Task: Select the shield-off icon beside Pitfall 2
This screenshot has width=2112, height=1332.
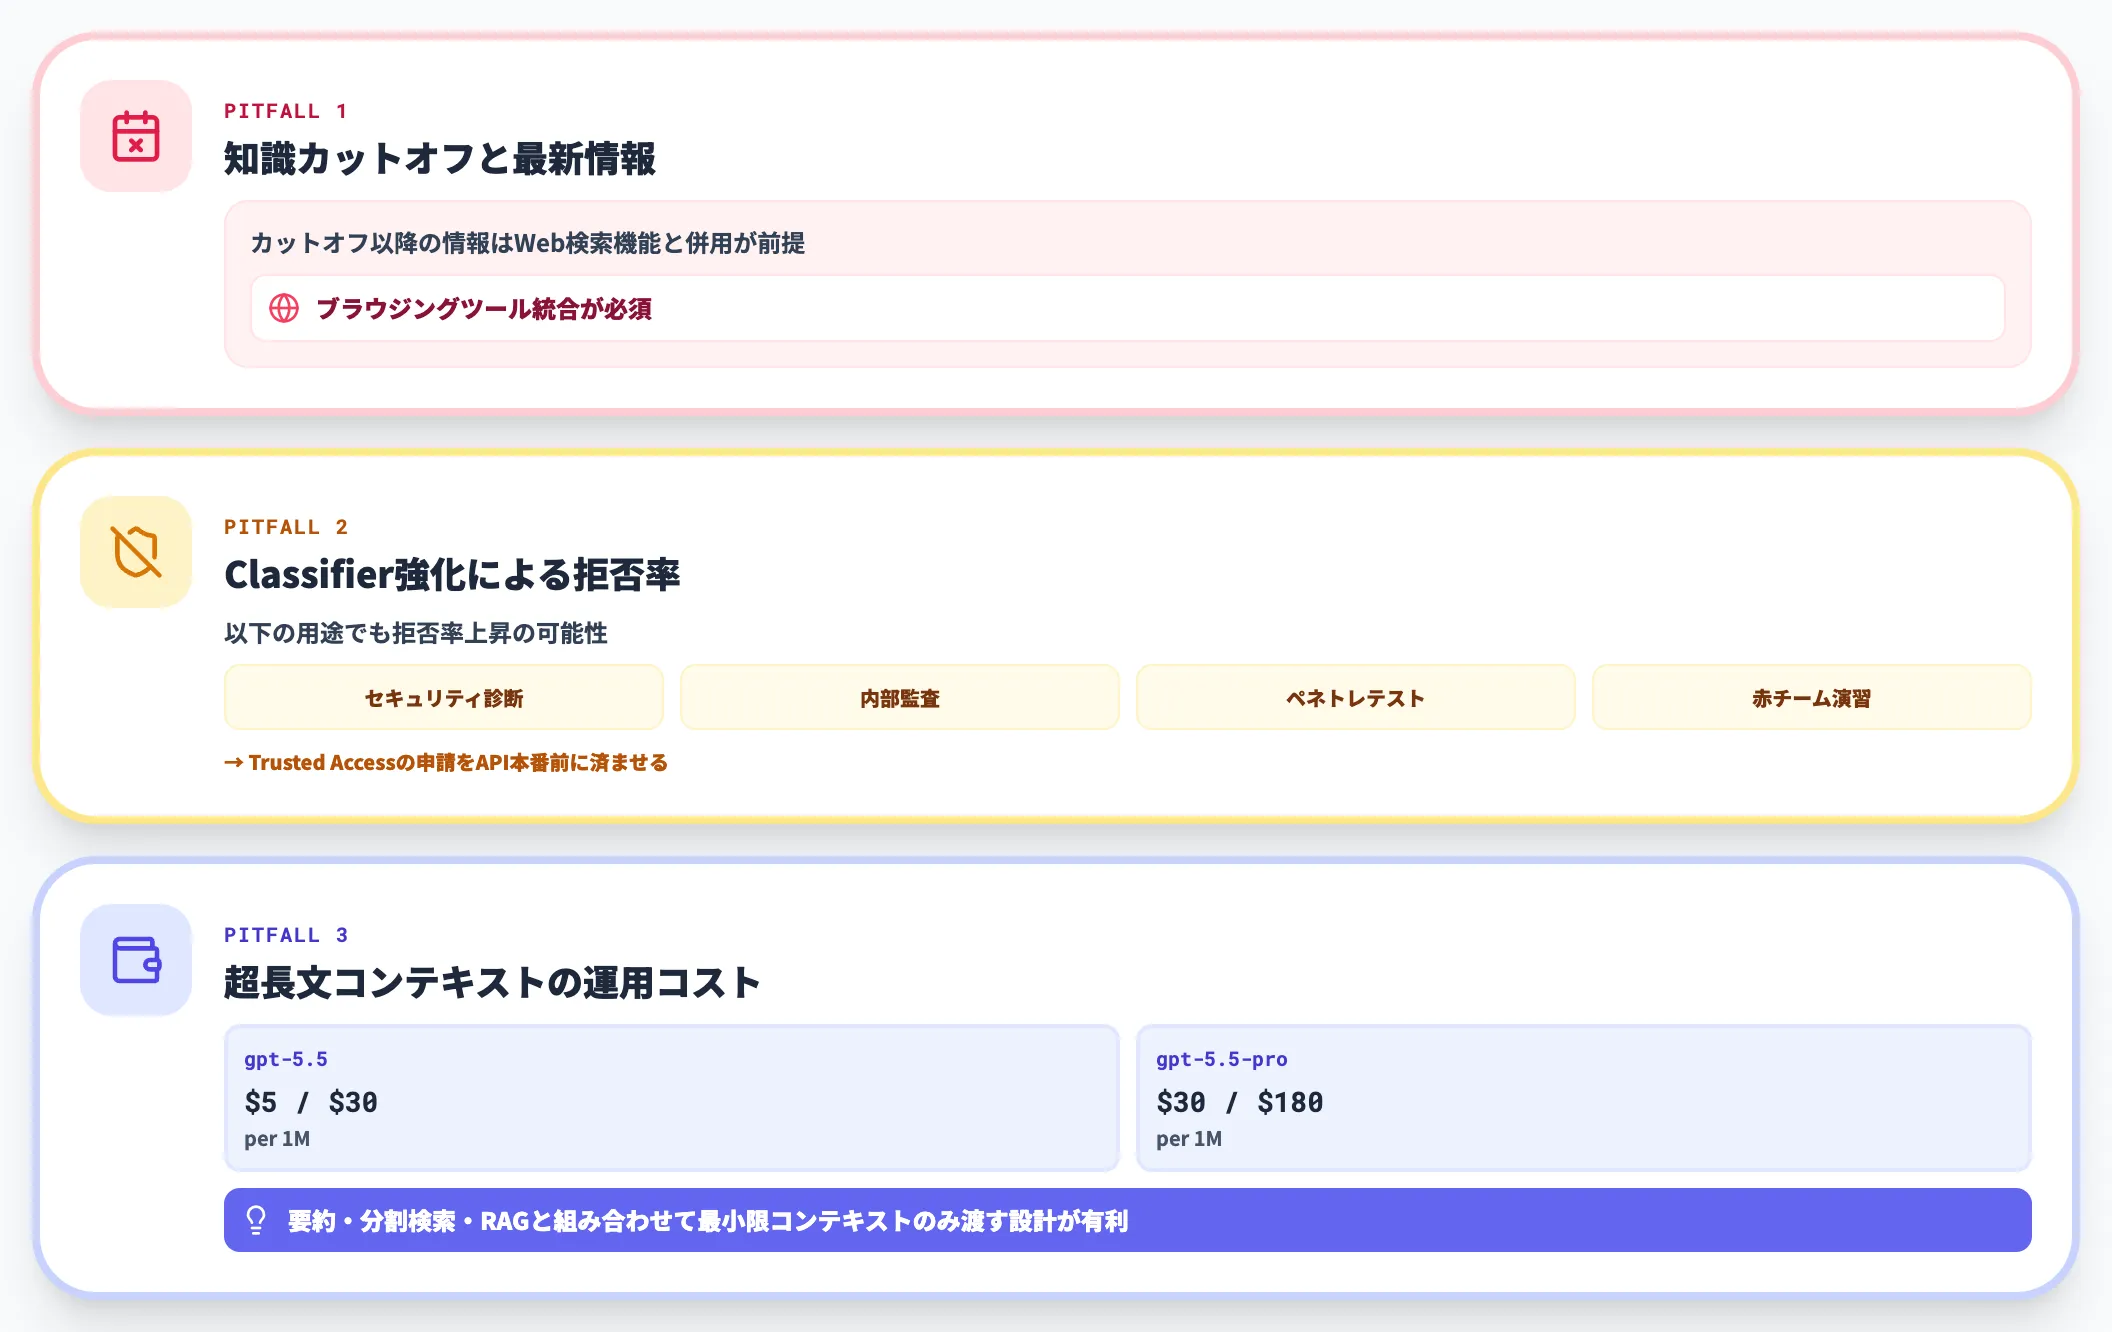Action: tap(136, 551)
